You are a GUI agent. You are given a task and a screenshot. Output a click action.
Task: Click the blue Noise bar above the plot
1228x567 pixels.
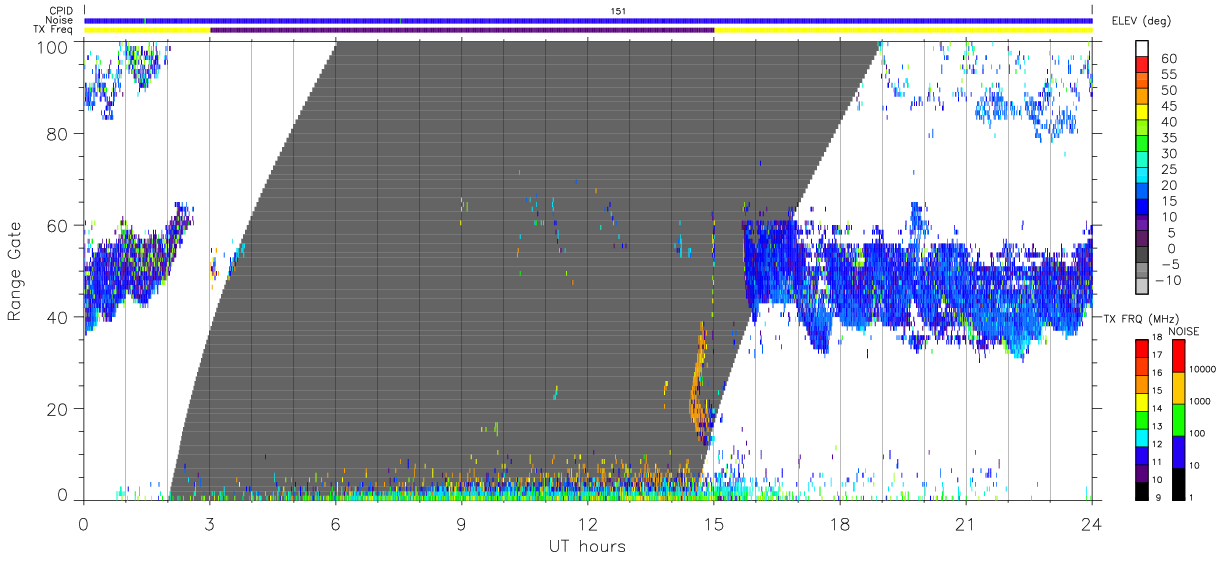588,20
